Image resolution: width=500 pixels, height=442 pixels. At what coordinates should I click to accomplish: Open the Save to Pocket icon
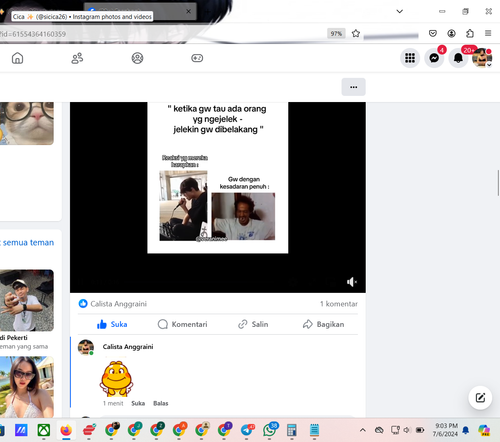(433, 33)
